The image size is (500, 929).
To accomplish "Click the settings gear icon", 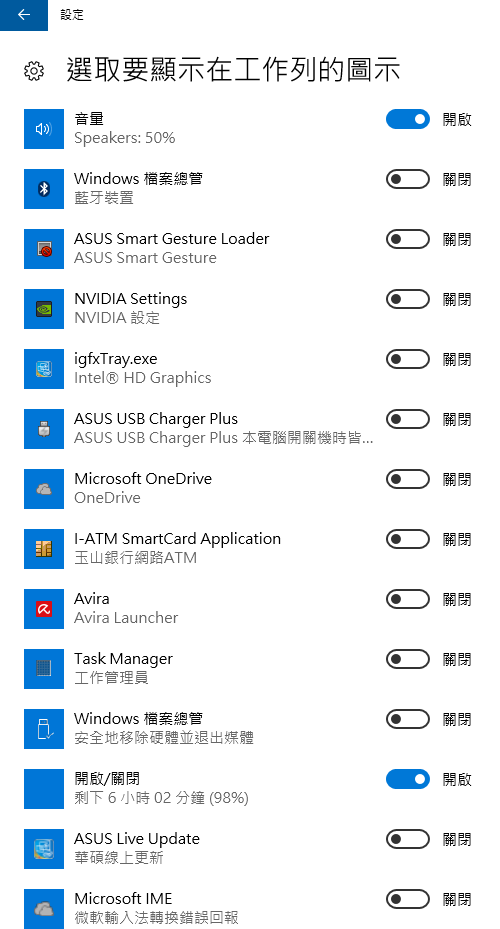I will (34, 71).
